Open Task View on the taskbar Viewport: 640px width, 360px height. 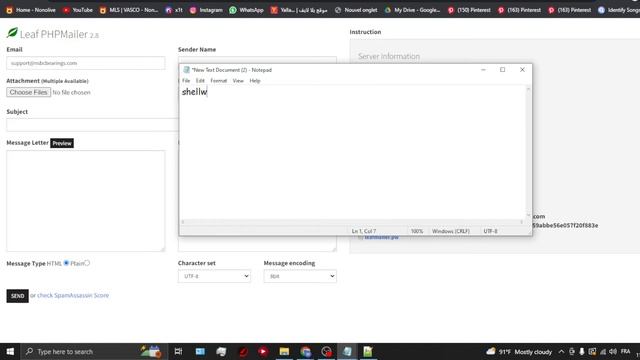point(178,351)
